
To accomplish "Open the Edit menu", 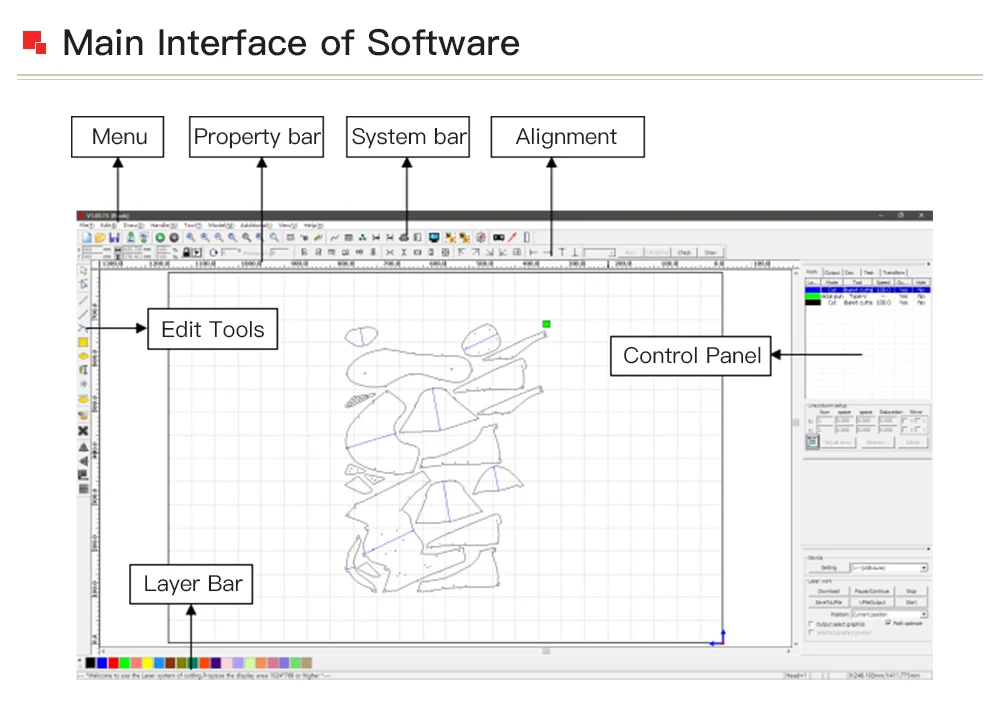I will click(x=108, y=226).
